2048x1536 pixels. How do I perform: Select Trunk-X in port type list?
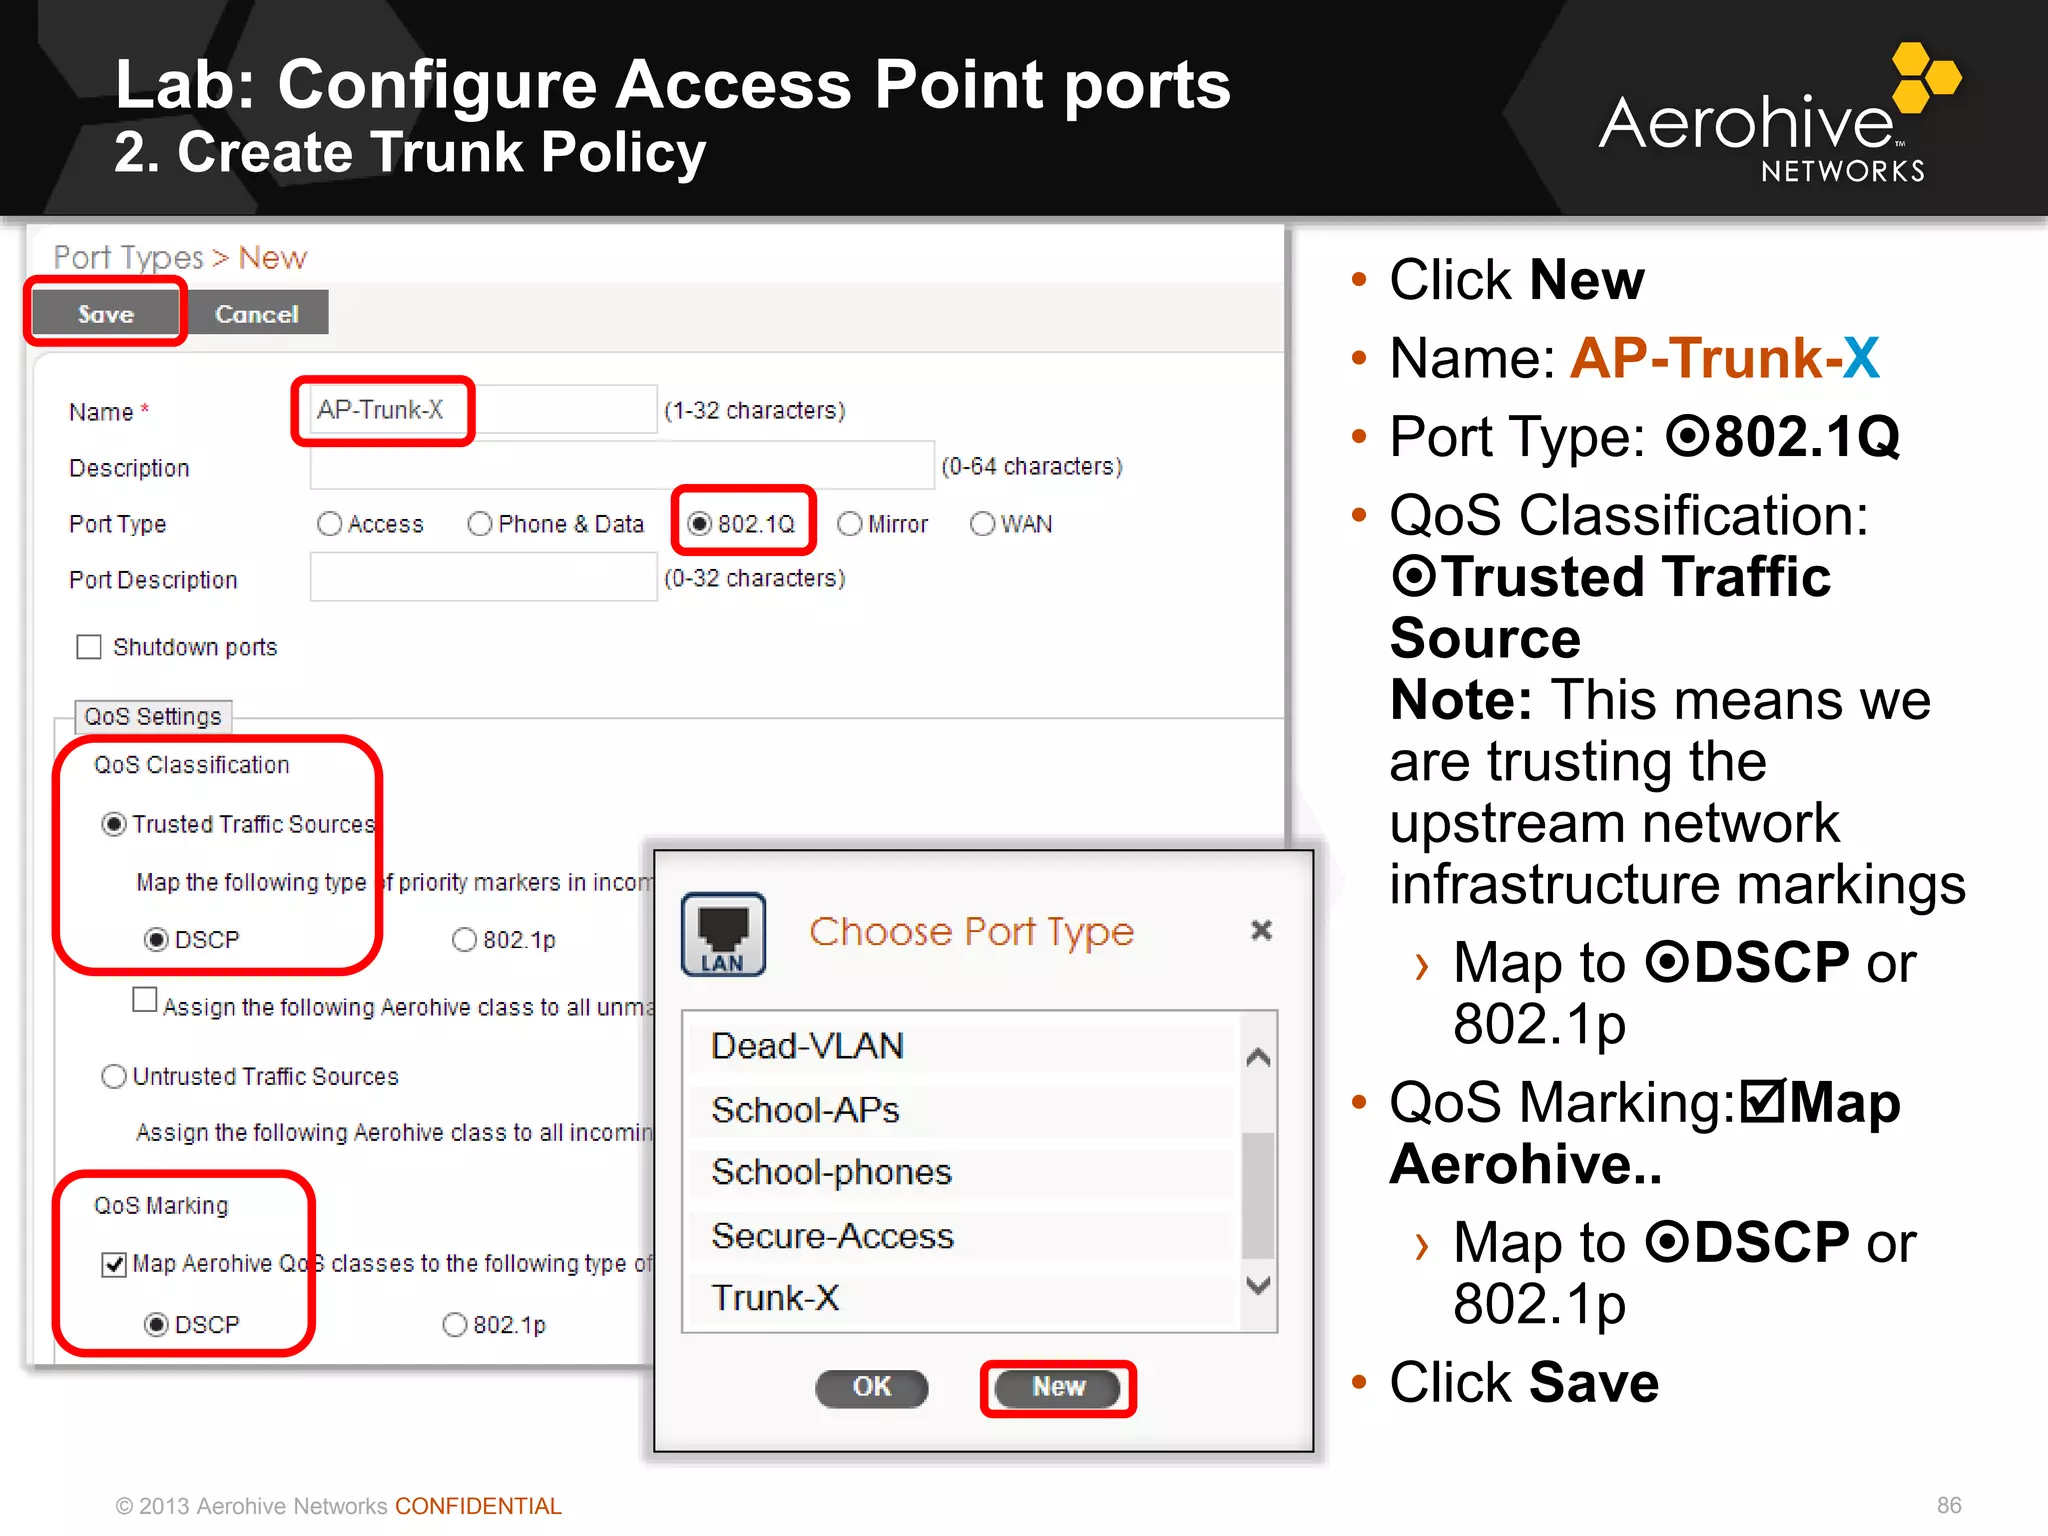(962, 1298)
